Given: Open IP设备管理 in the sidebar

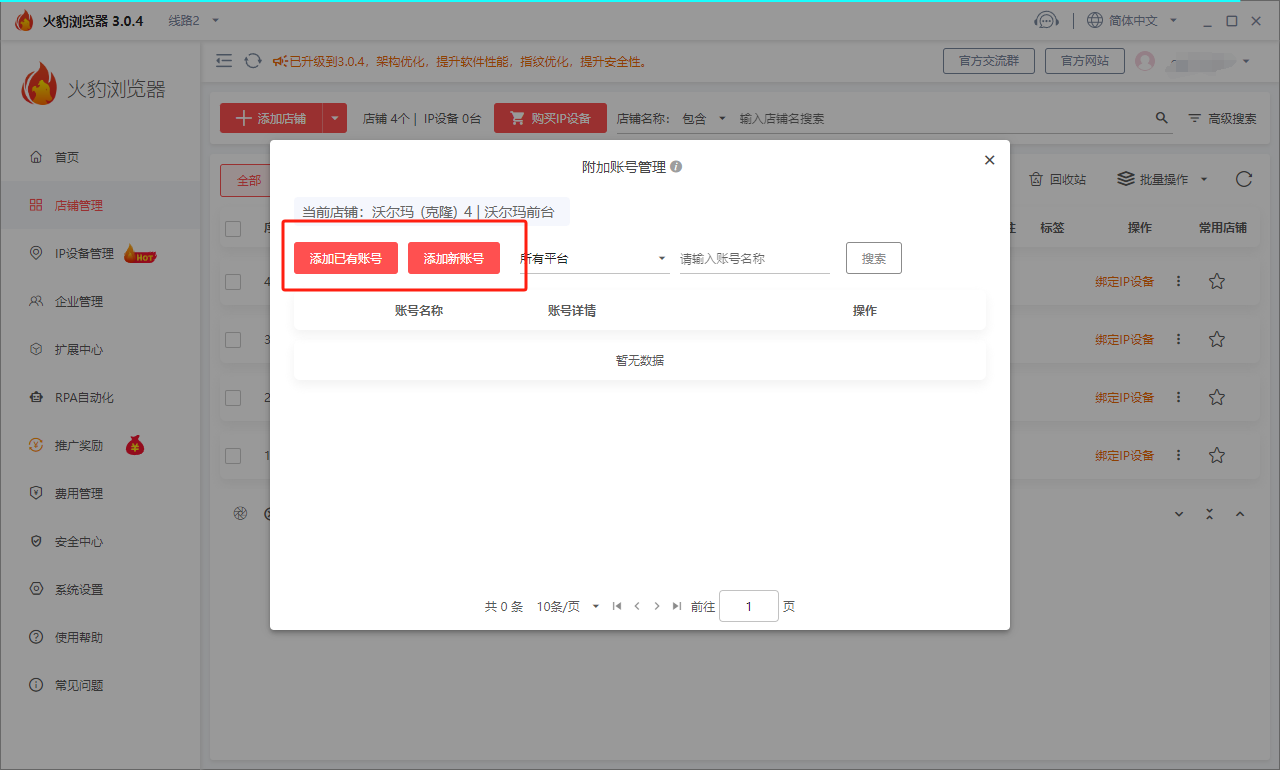Looking at the screenshot, I should (84, 254).
